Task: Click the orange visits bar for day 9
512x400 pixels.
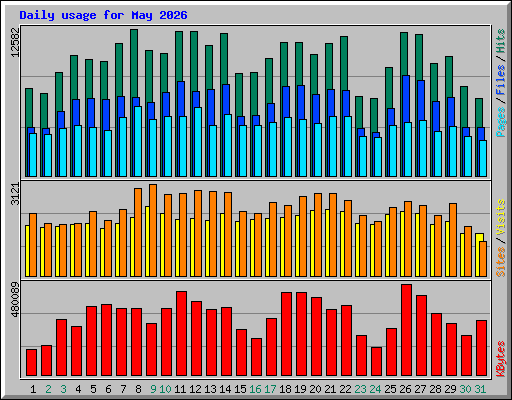Action: 153,230
